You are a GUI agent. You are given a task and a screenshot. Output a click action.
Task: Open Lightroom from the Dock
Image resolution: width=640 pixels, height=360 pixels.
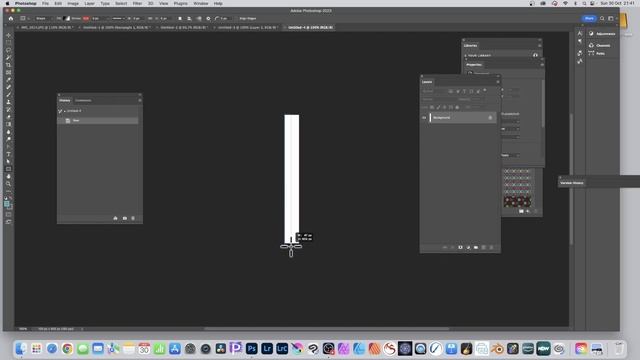click(x=267, y=349)
